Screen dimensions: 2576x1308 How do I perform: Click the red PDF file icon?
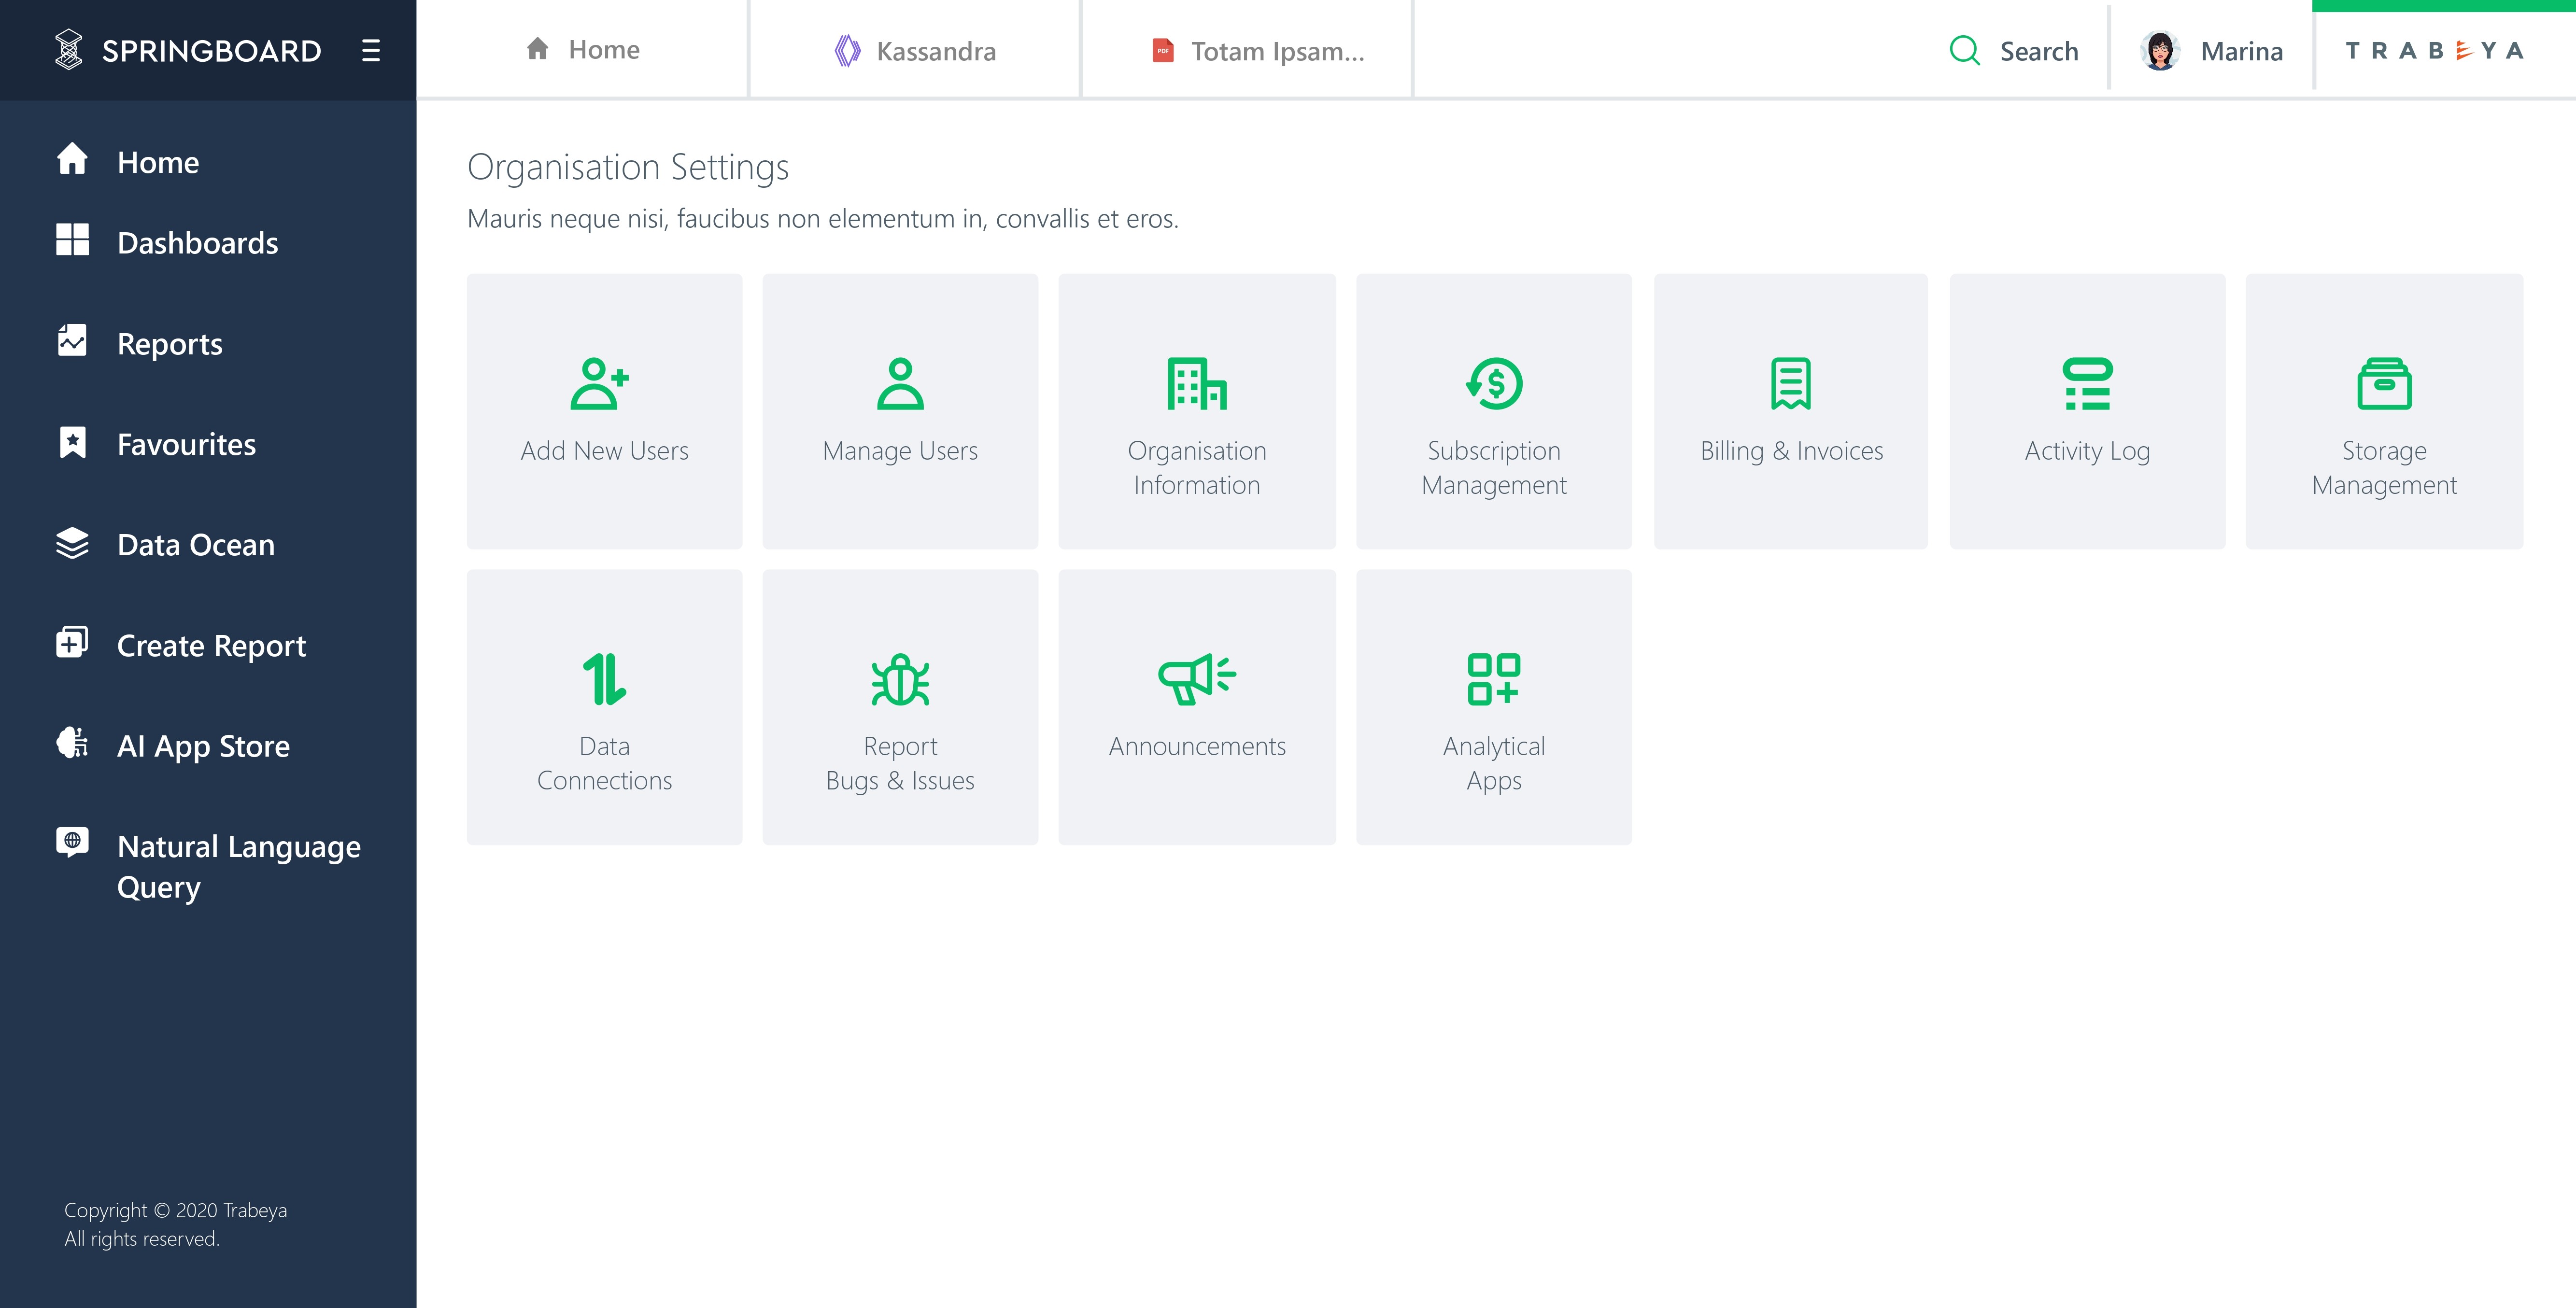(1162, 50)
